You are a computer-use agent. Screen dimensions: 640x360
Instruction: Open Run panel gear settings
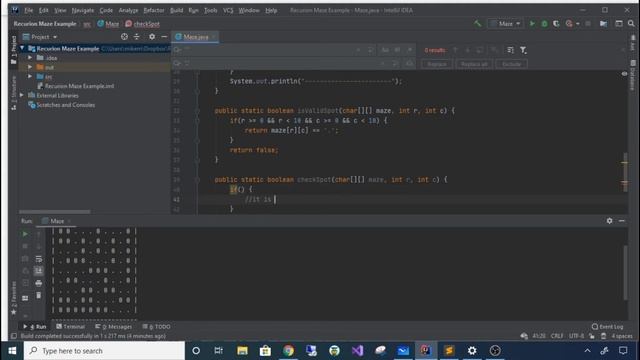tap(609, 220)
